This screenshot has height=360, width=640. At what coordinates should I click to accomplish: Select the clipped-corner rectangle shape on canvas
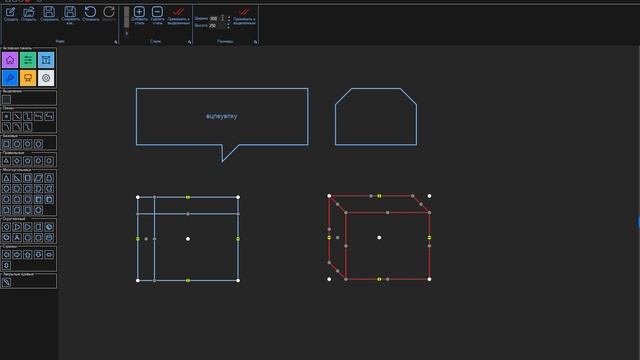click(376, 117)
